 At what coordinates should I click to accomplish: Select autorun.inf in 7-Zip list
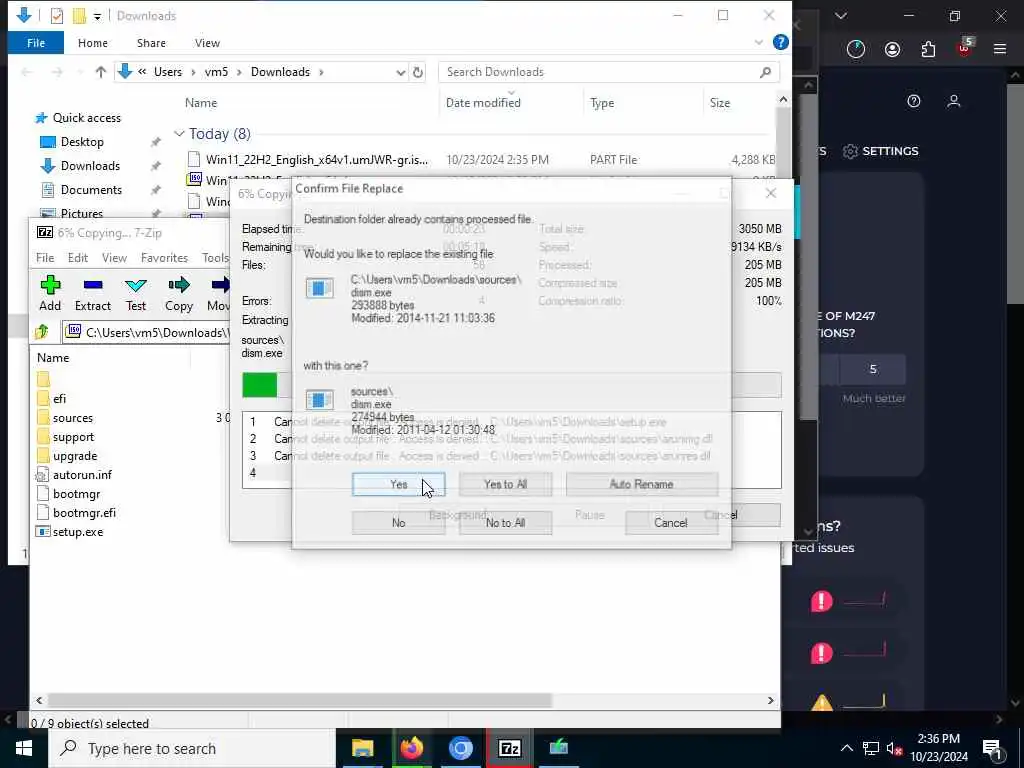point(82,475)
